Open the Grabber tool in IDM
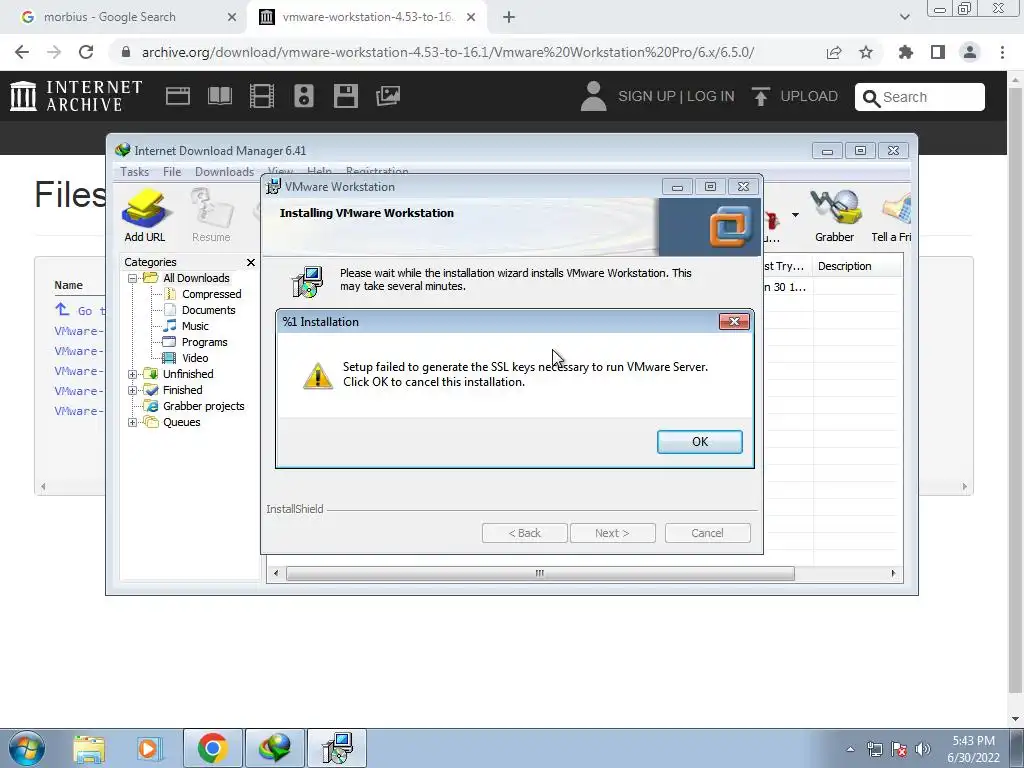This screenshot has width=1024, height=768. click(x=834, y=216)
